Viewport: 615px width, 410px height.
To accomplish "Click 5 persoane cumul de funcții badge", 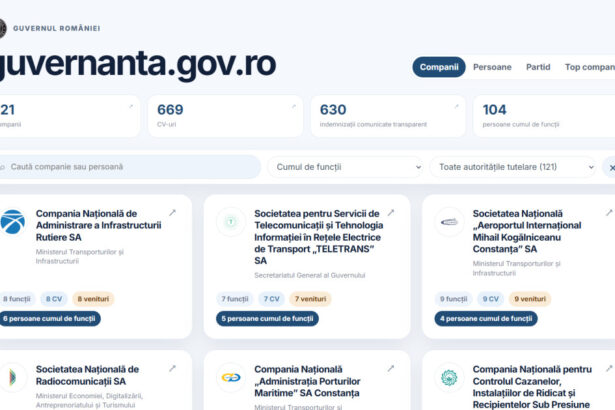I will tap(267, 319).
